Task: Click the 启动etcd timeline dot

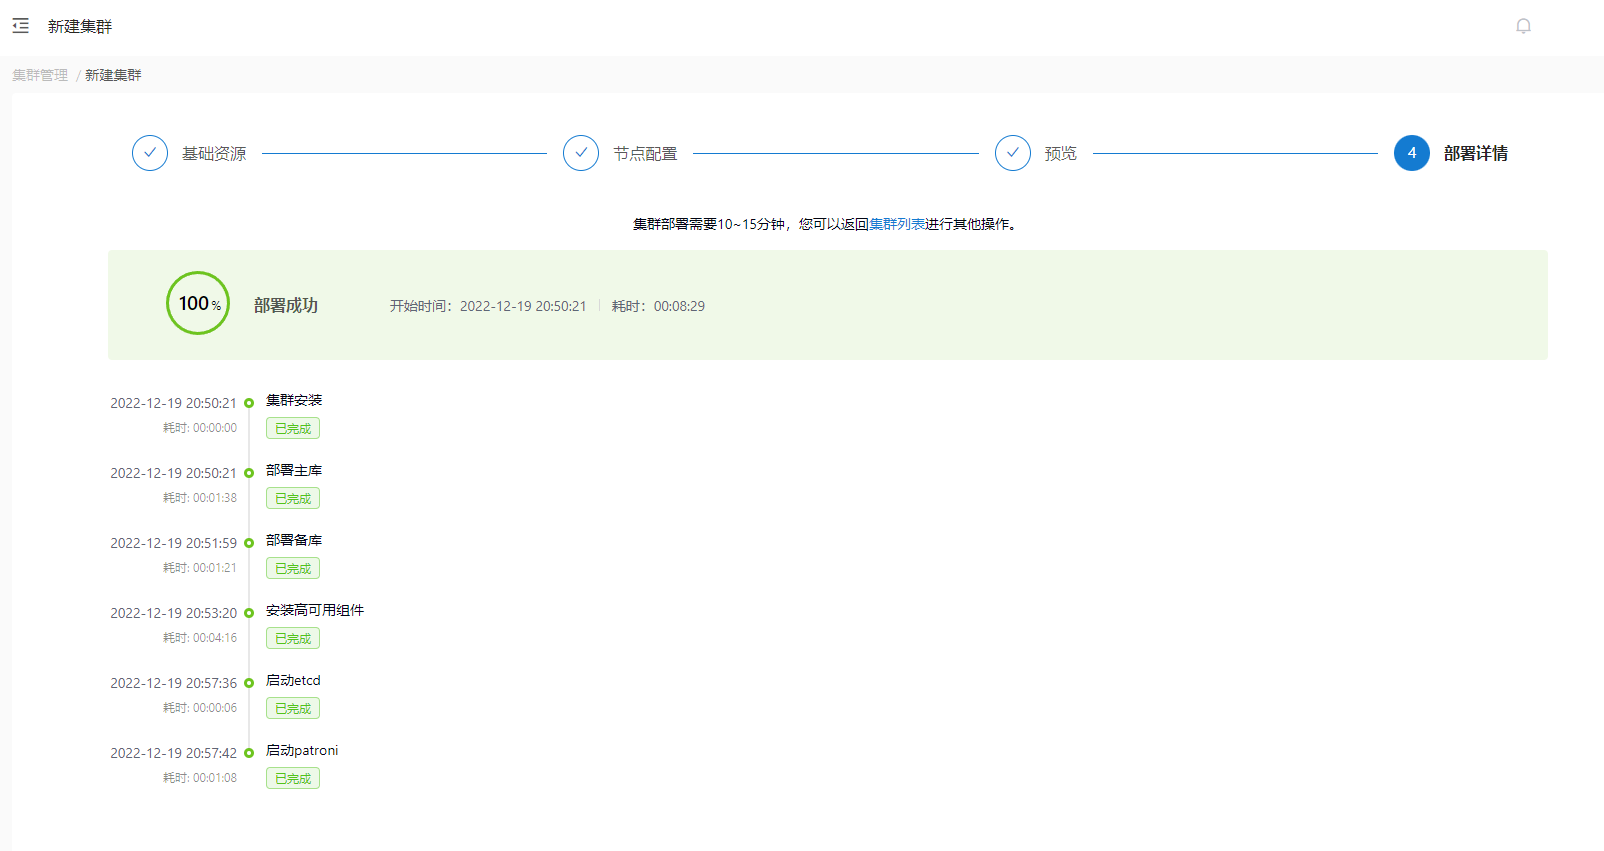Action: [x=249, y=683]
